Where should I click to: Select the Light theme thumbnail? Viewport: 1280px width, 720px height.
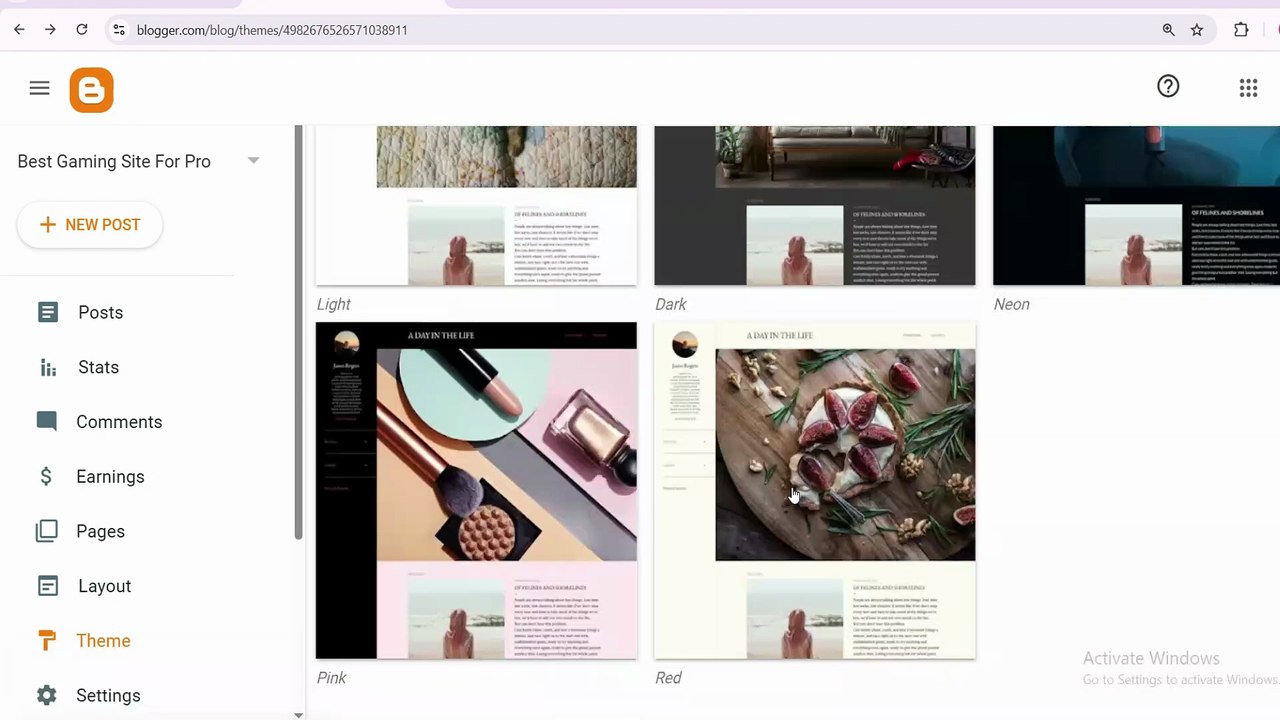(x=476, y=205)
